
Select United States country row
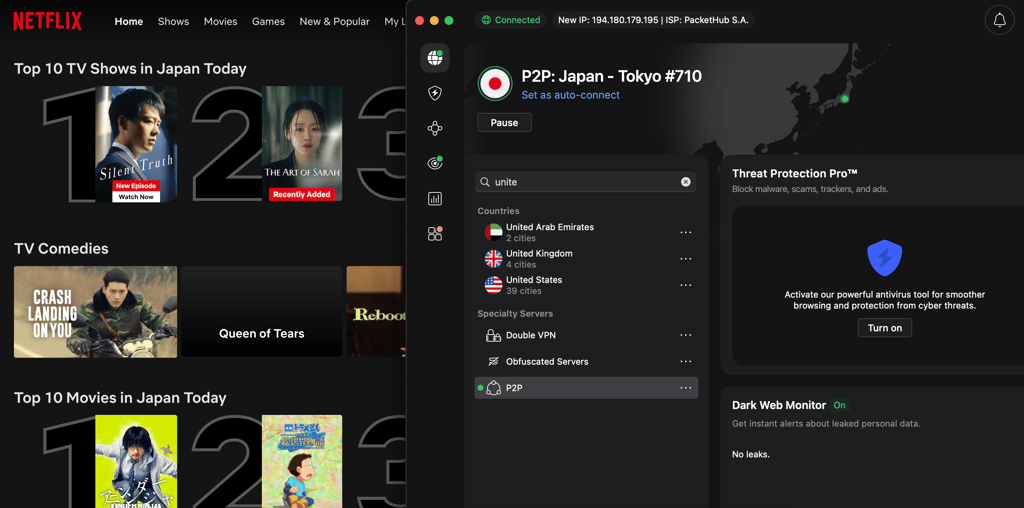(586, 285)
